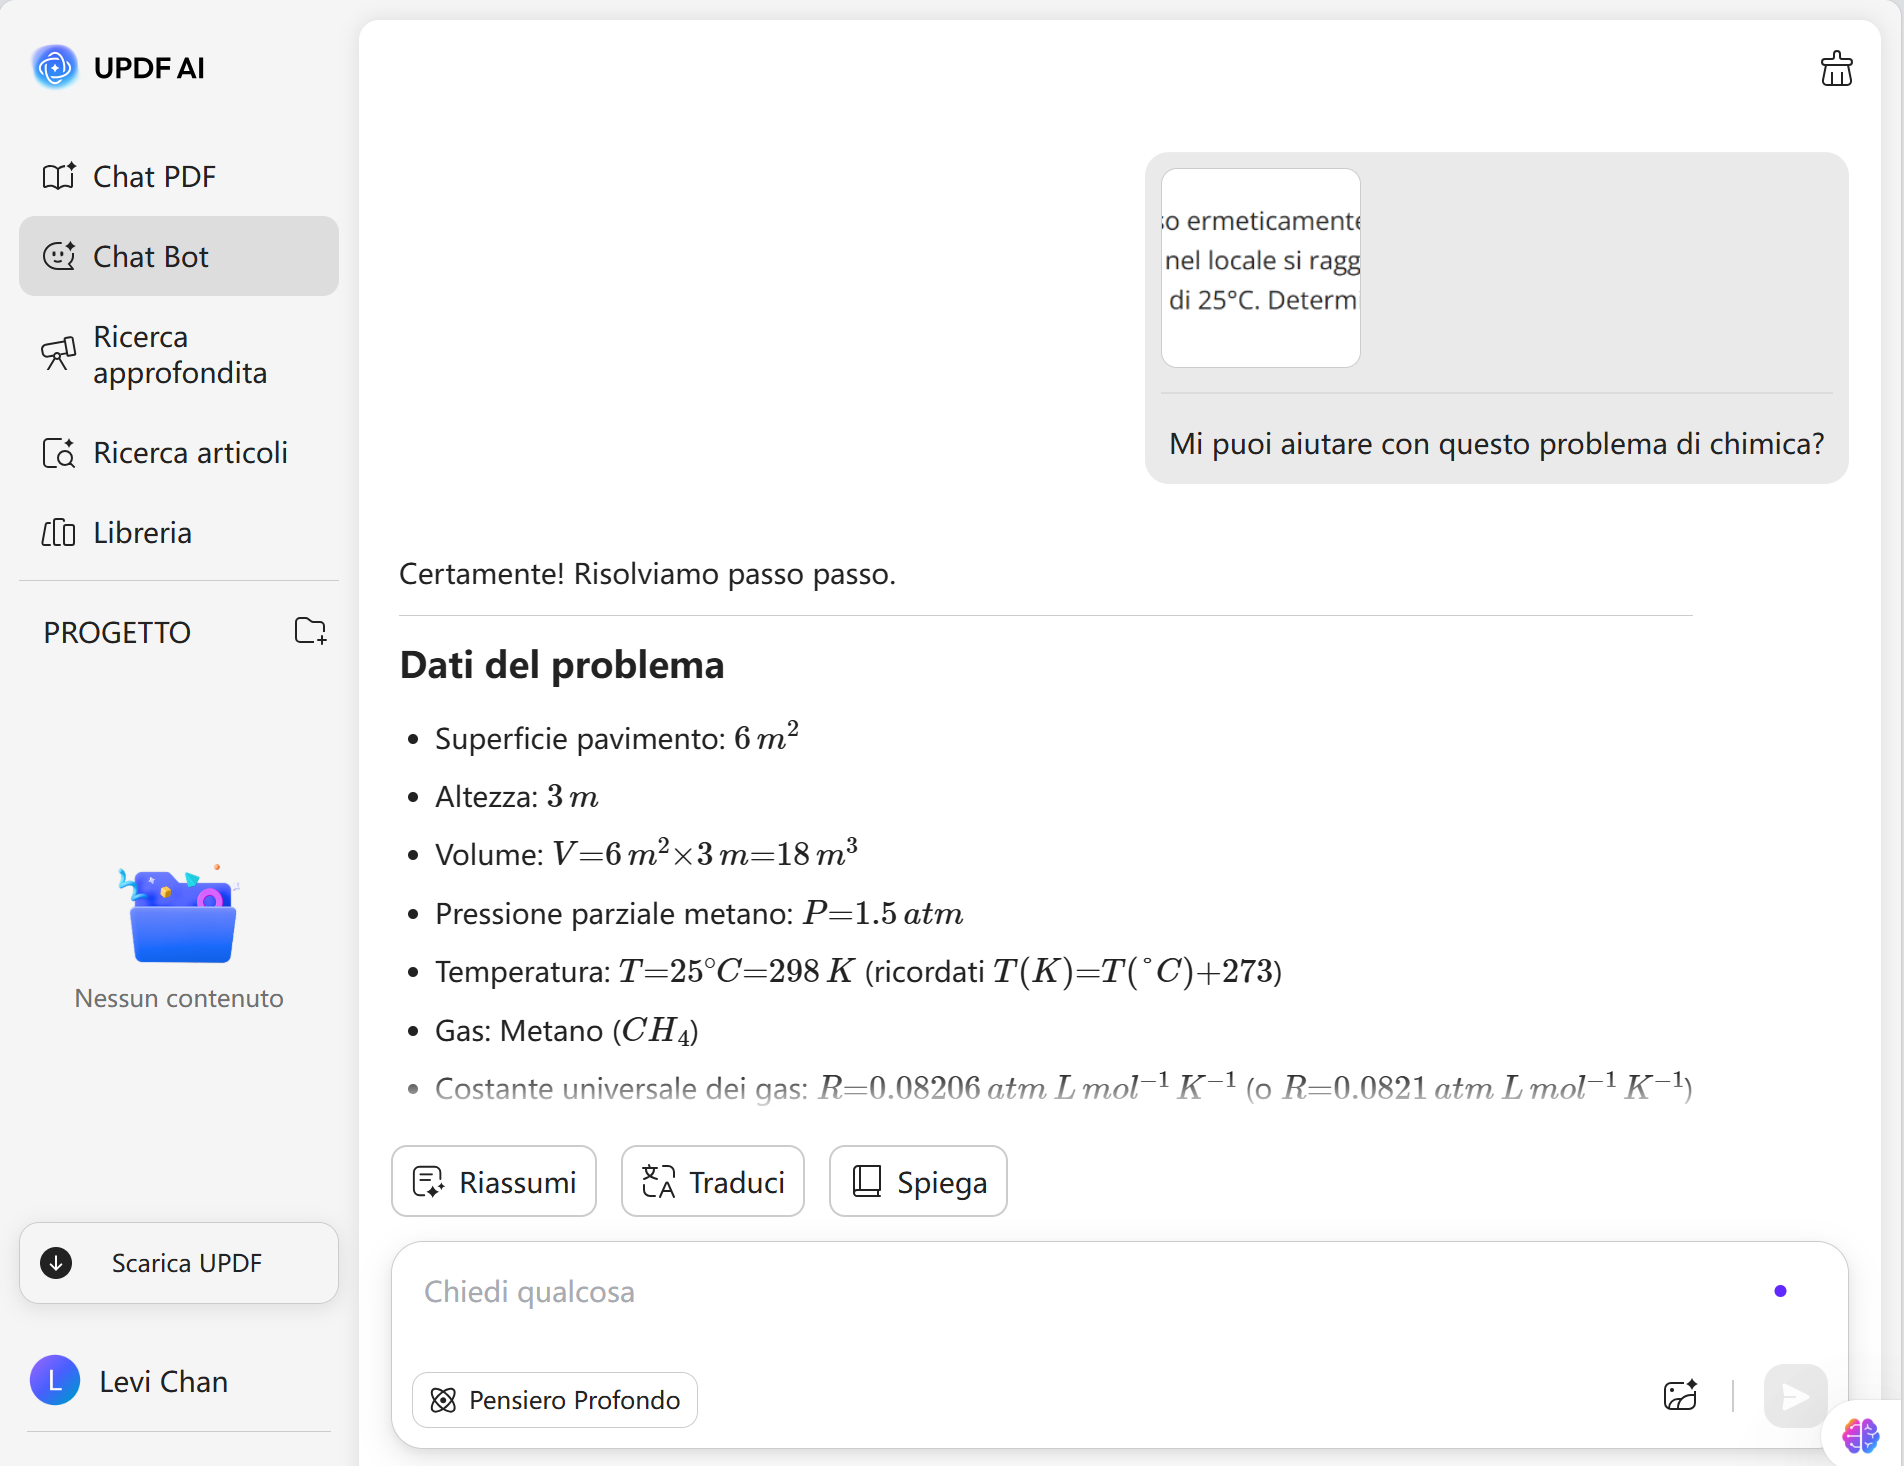Open the Chat PDF section

(154, 177)
